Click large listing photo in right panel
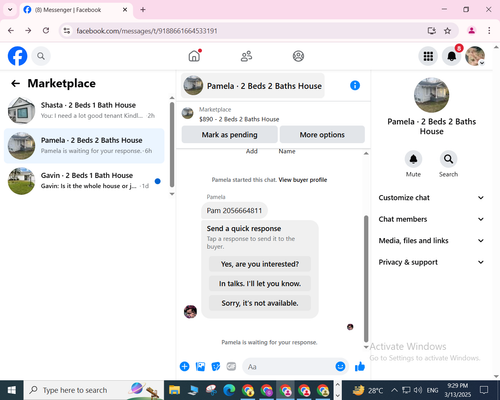Viewport: 500px width, 400px height. pyautogui.click(x=431, y=95)
